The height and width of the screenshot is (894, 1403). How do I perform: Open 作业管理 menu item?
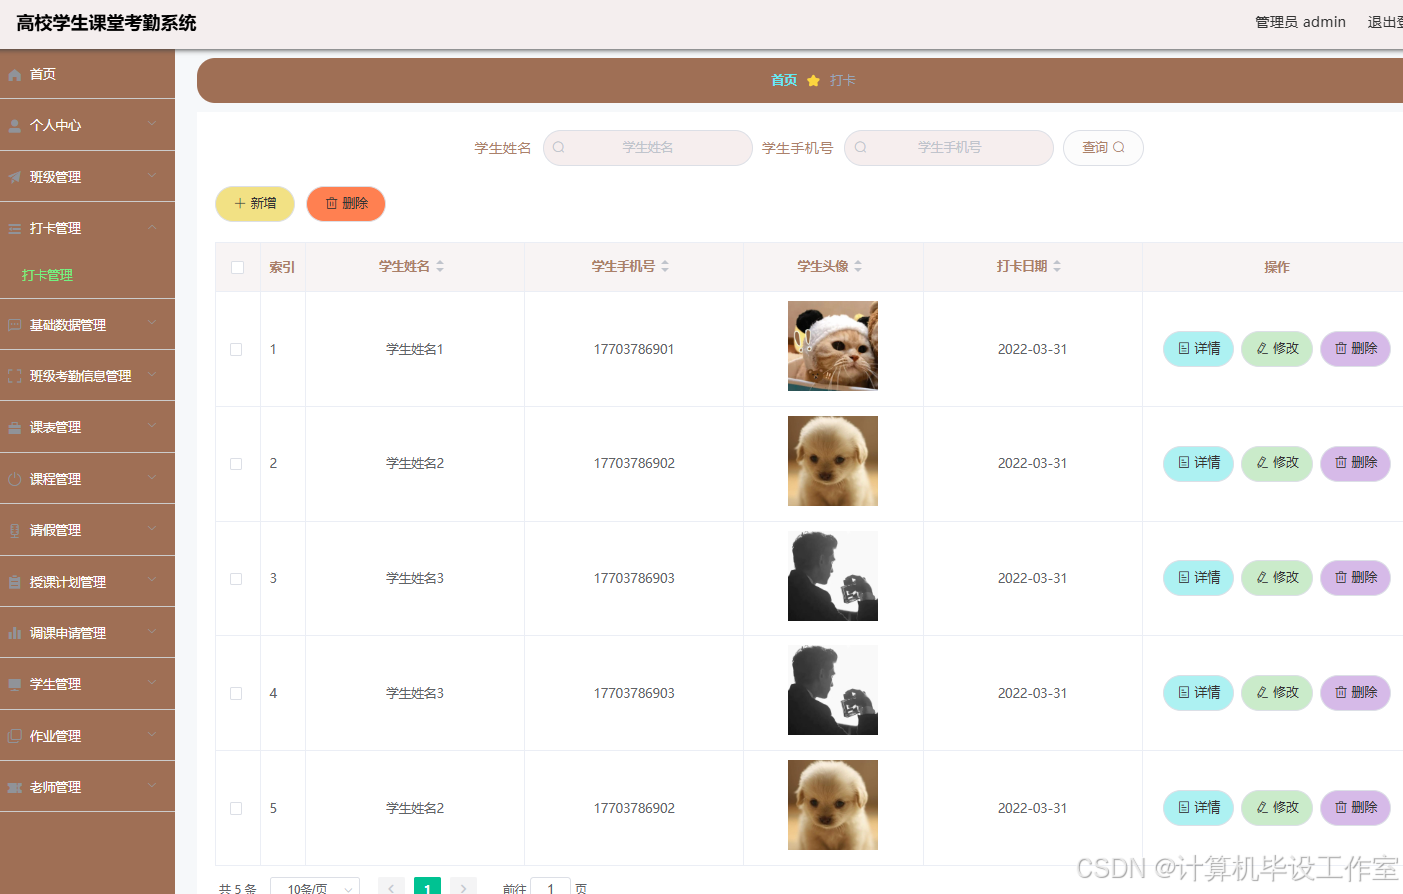point(87,736)
